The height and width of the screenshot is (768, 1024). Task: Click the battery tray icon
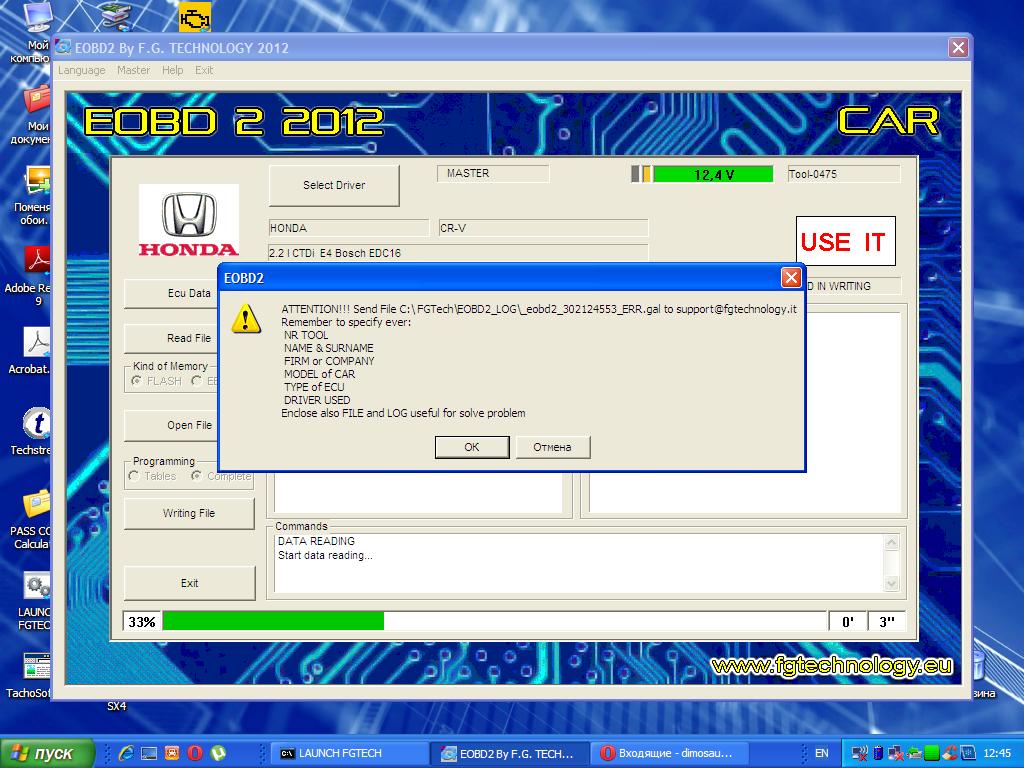tap(878, 753)
